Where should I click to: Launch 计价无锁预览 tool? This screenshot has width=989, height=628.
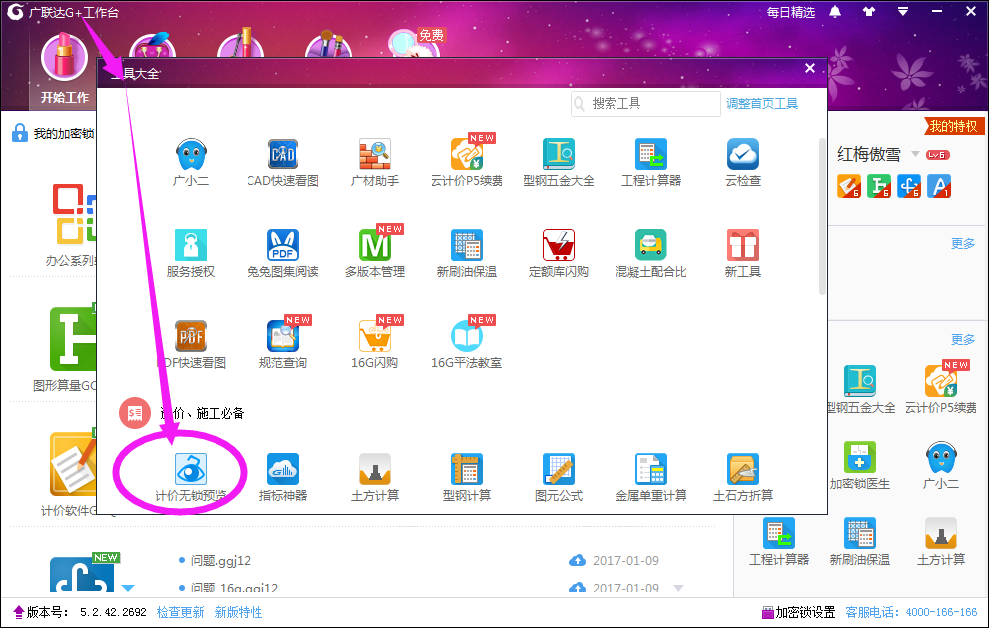point(191,477)
